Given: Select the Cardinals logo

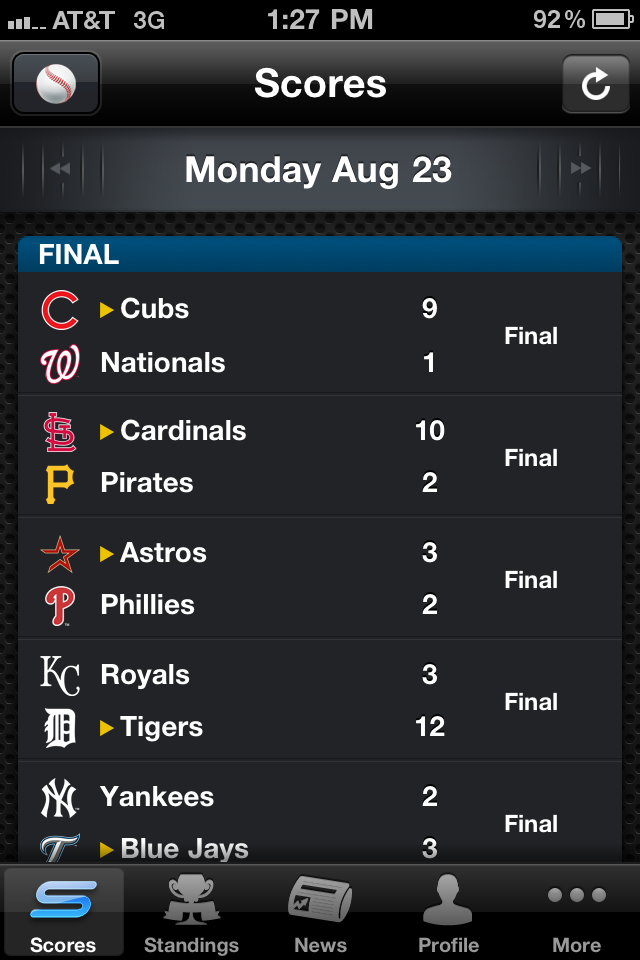Looking at the screenshot, I should click(60, 432).
